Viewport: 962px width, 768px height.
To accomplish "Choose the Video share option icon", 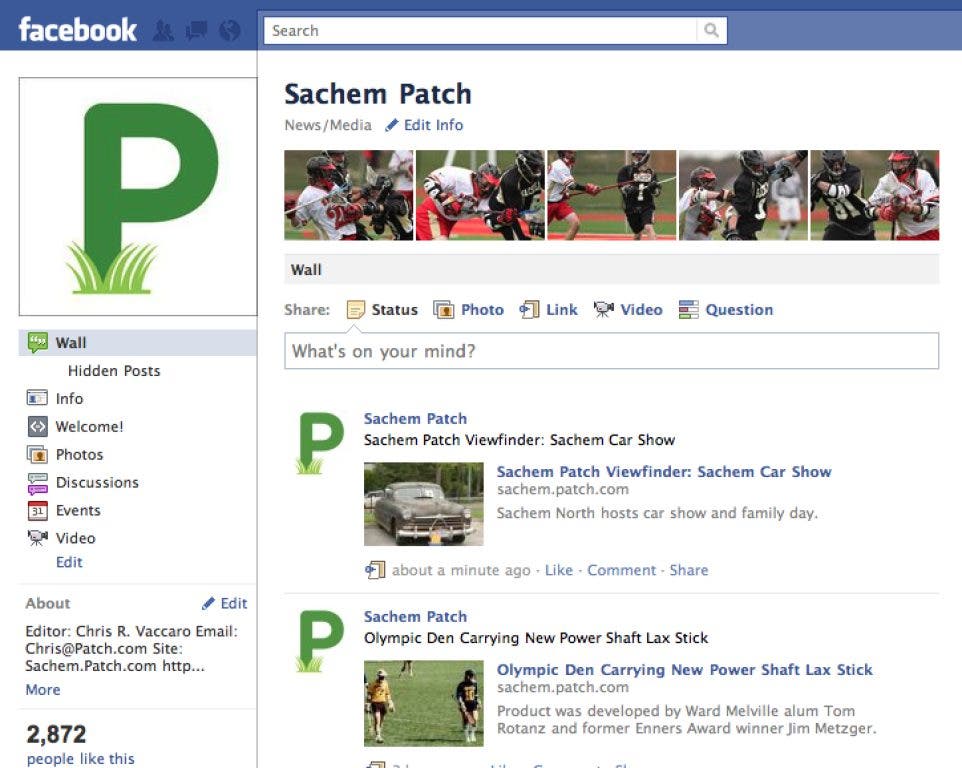I will [x=603, y=310].
